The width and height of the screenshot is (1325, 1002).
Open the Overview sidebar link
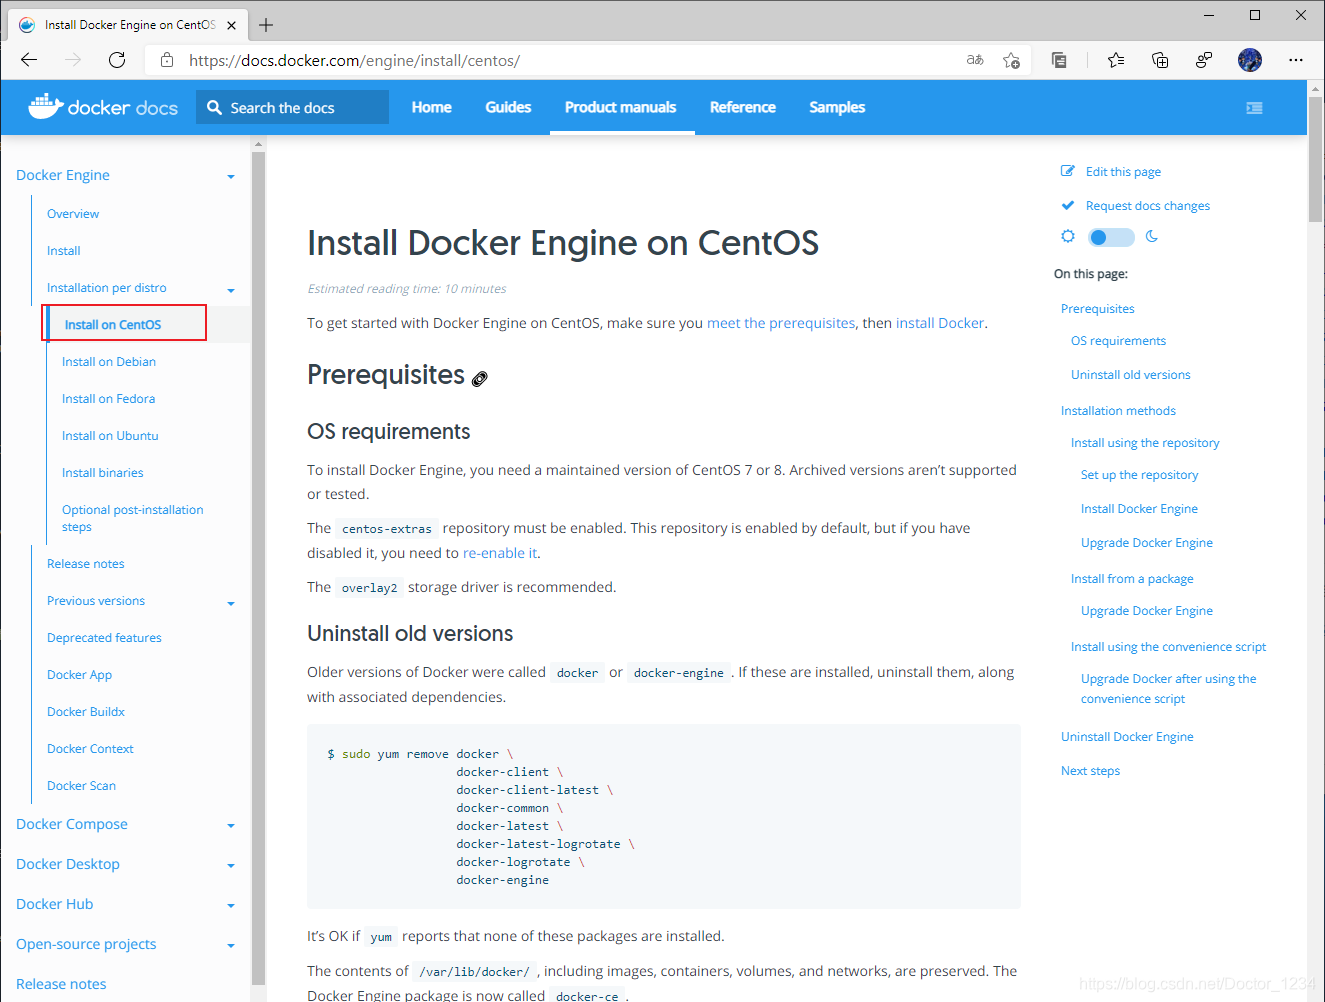pyautogui.click(x=73, y=214)
